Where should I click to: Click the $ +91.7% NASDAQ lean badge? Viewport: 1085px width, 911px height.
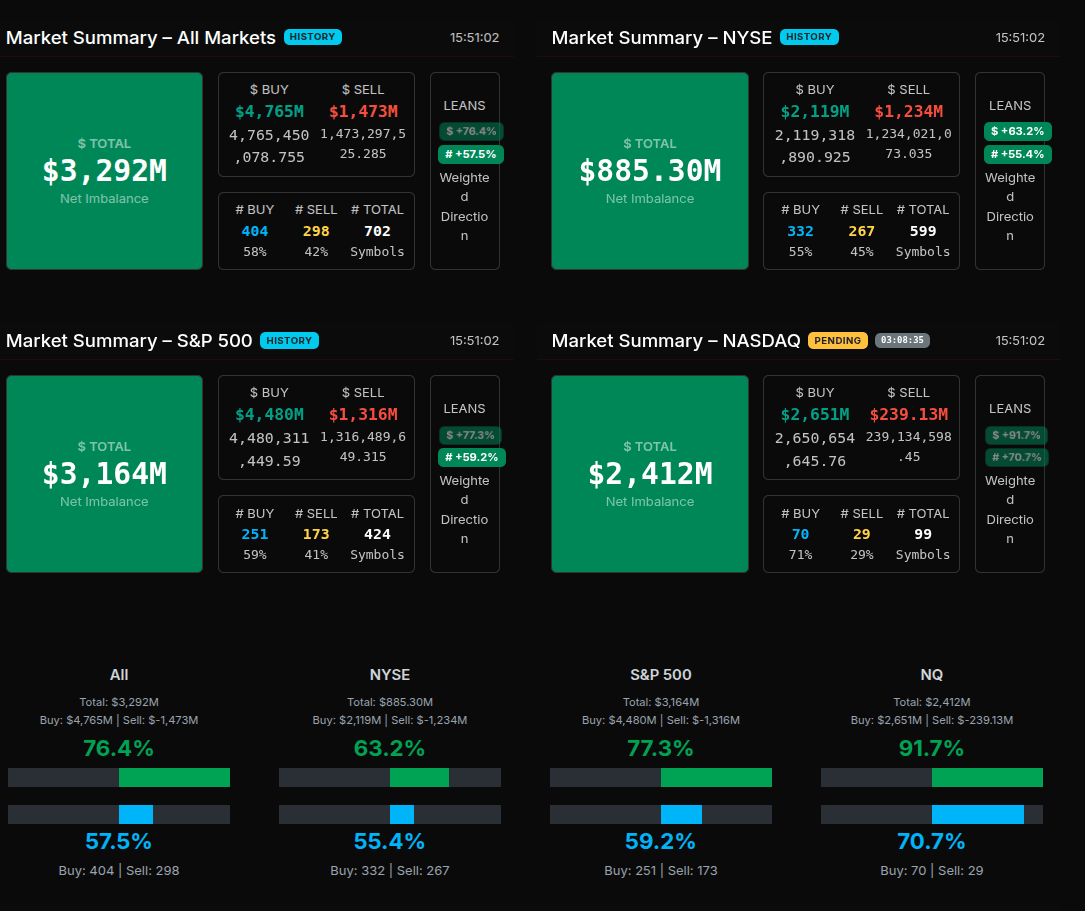[x=1015, y=435]
